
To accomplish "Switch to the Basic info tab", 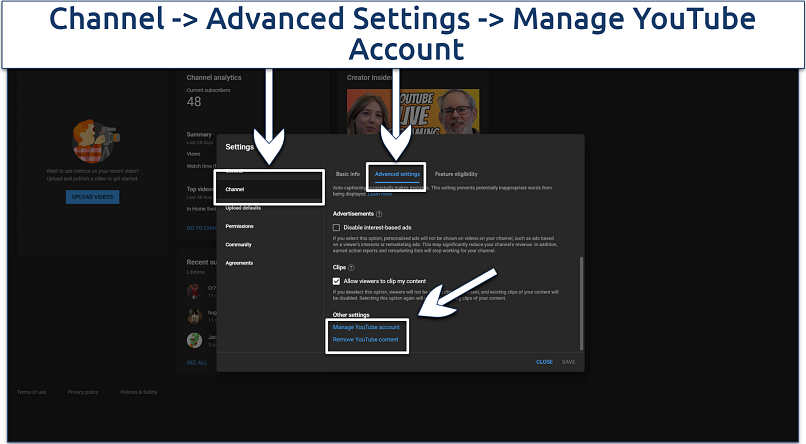I will pyautogui.click(x=348, y=174).
